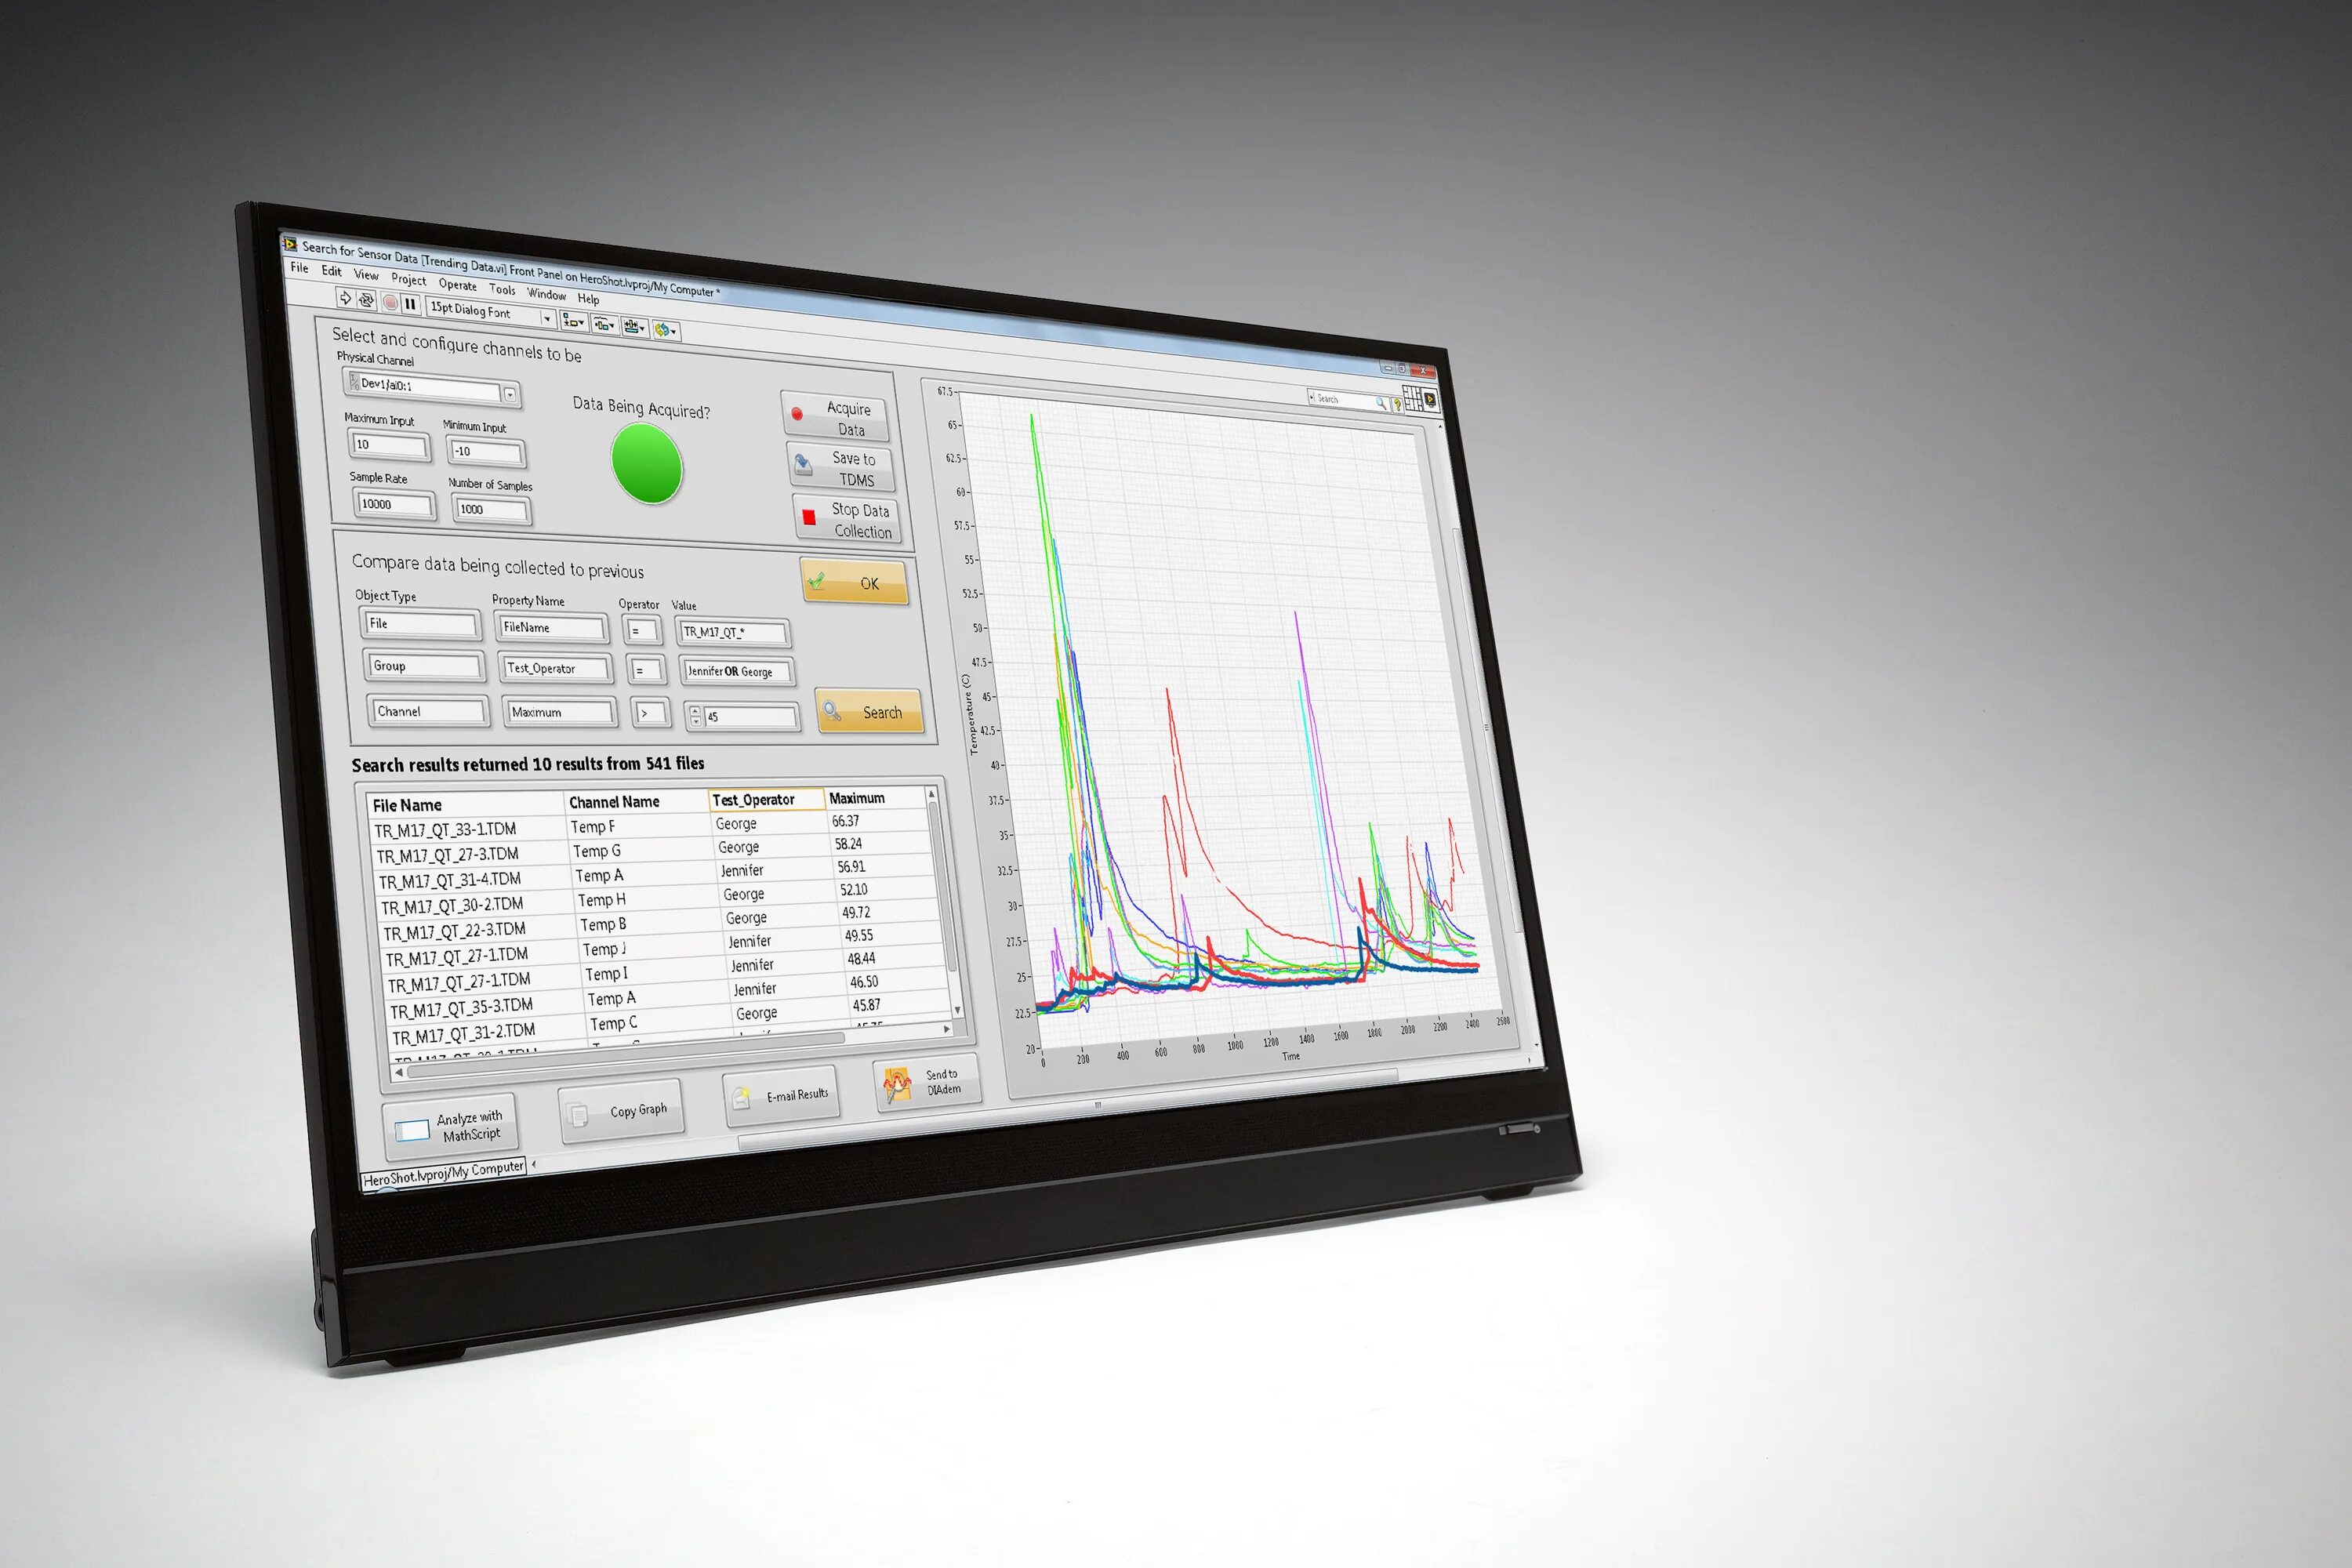Screen dimensions: 2352x1568
Task: Click the TR_M17_QT_* value field
Action: [x=734, y=633]
